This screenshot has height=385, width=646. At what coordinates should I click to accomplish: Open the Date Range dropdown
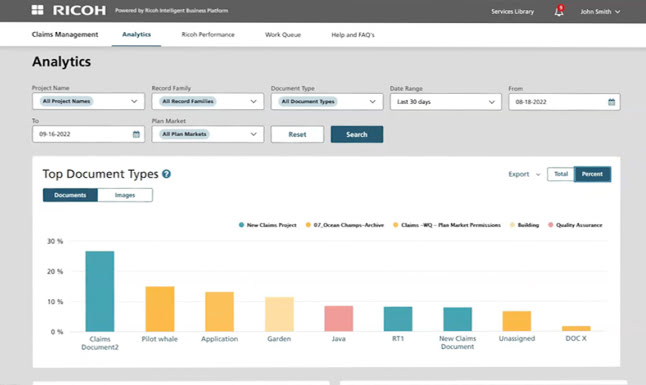coord(446,102)
